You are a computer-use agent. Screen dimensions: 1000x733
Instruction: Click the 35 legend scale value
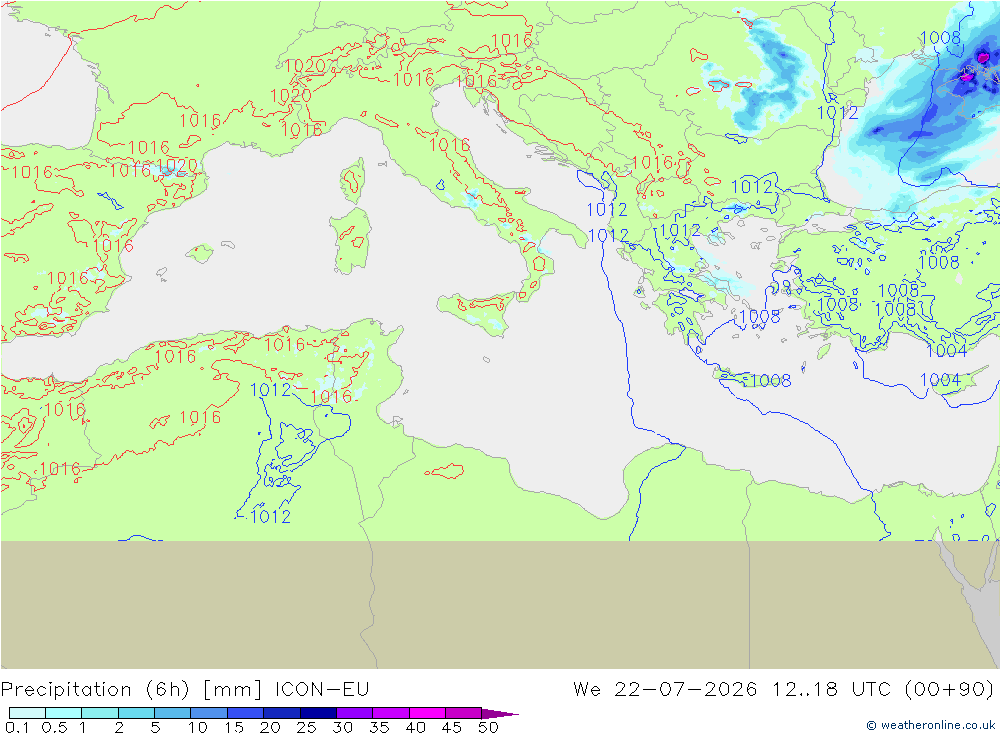(379, 727)
